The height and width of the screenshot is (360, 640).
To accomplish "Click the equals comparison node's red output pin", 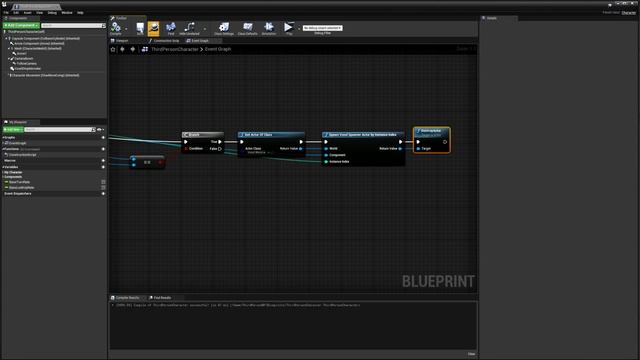I will [x=160, y=162].
